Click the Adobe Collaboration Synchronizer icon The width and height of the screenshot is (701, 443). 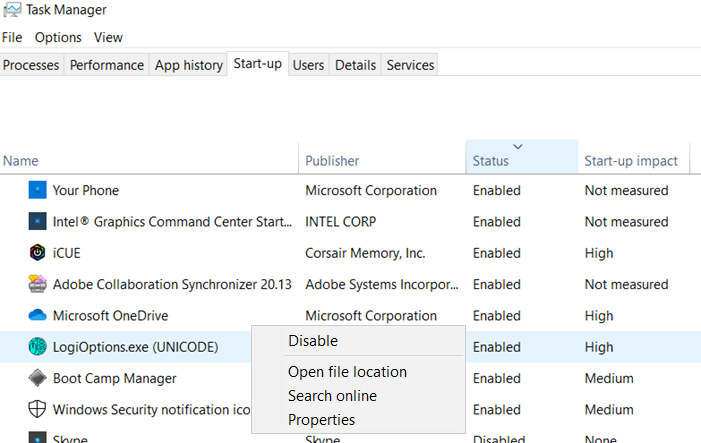[x=38, y=284]
